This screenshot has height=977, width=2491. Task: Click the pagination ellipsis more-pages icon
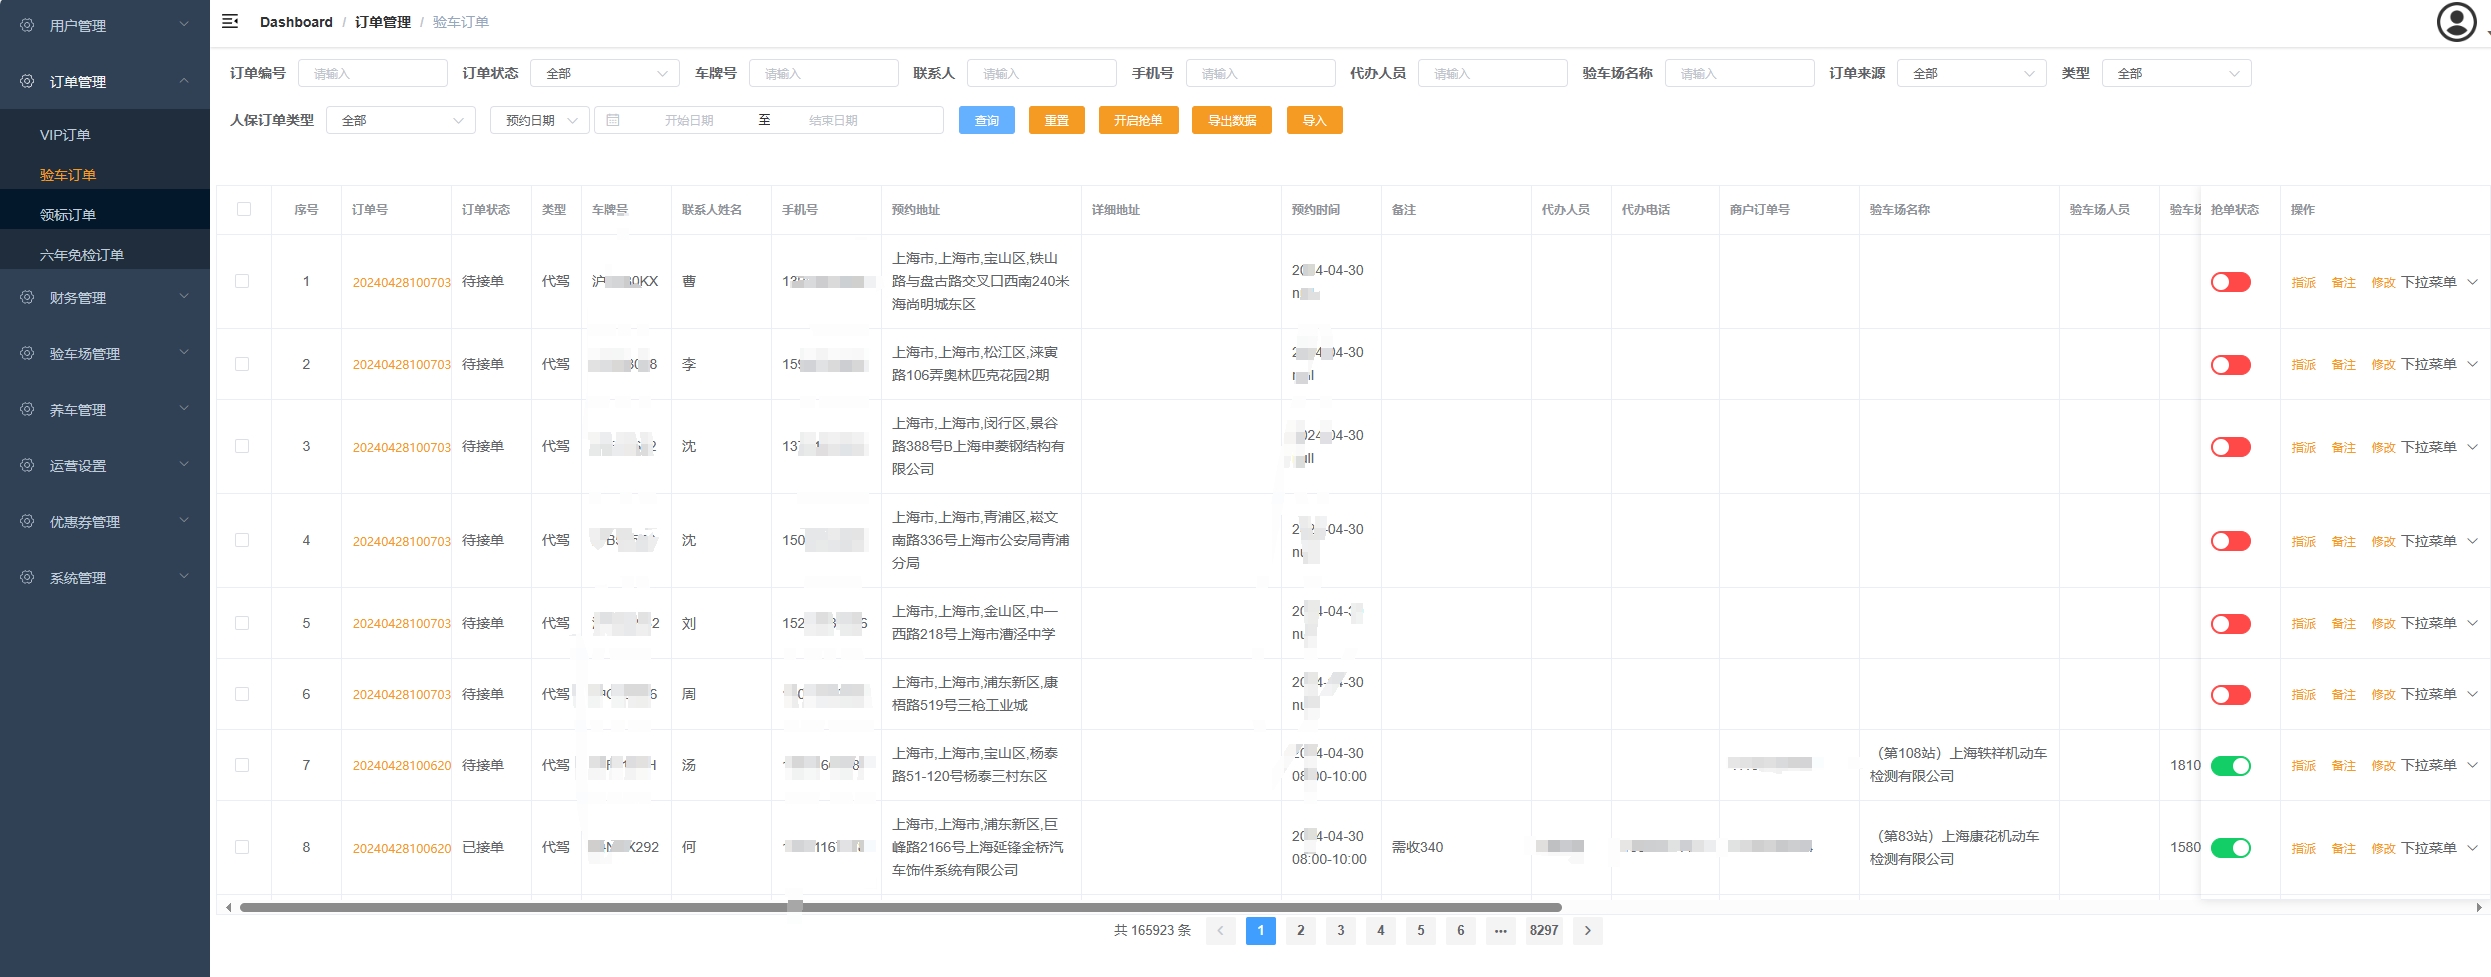pyautogui.click(x=1500, y=930)
